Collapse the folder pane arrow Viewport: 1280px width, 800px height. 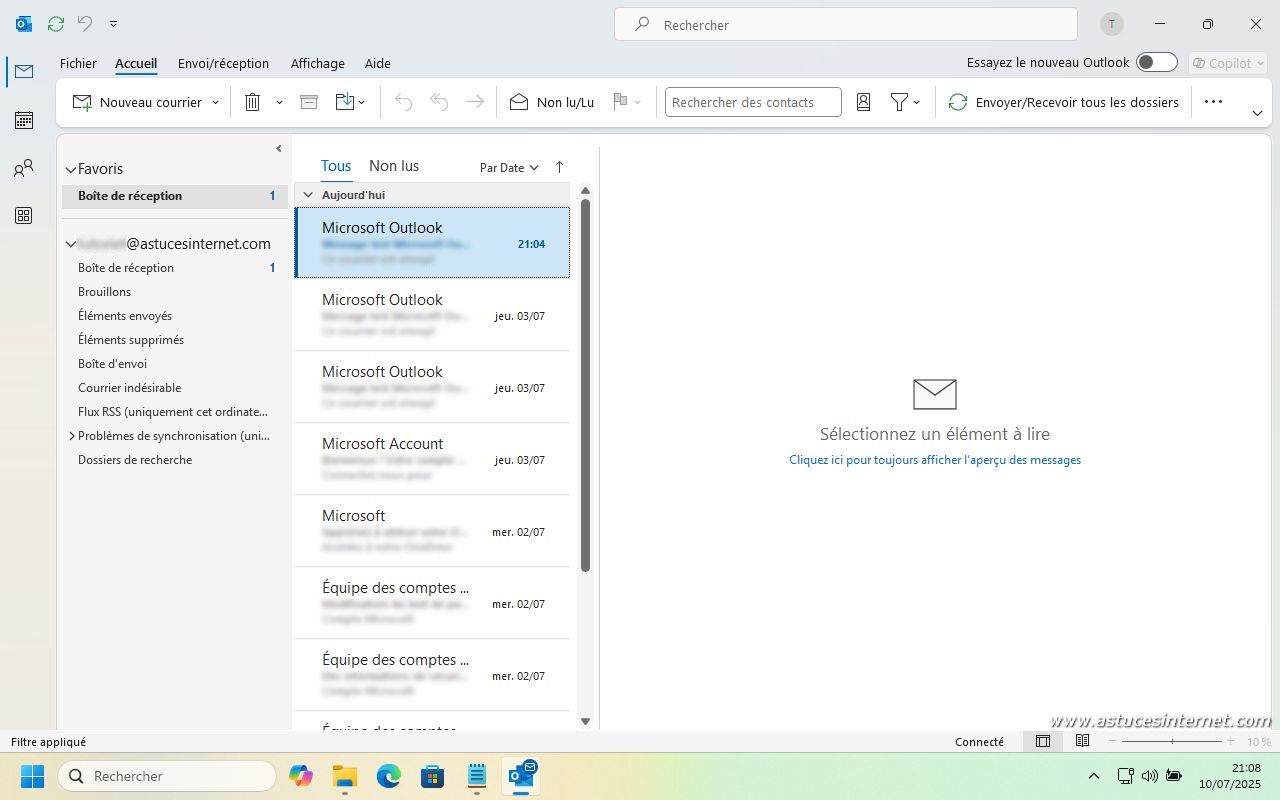click(x=278, y=149)
